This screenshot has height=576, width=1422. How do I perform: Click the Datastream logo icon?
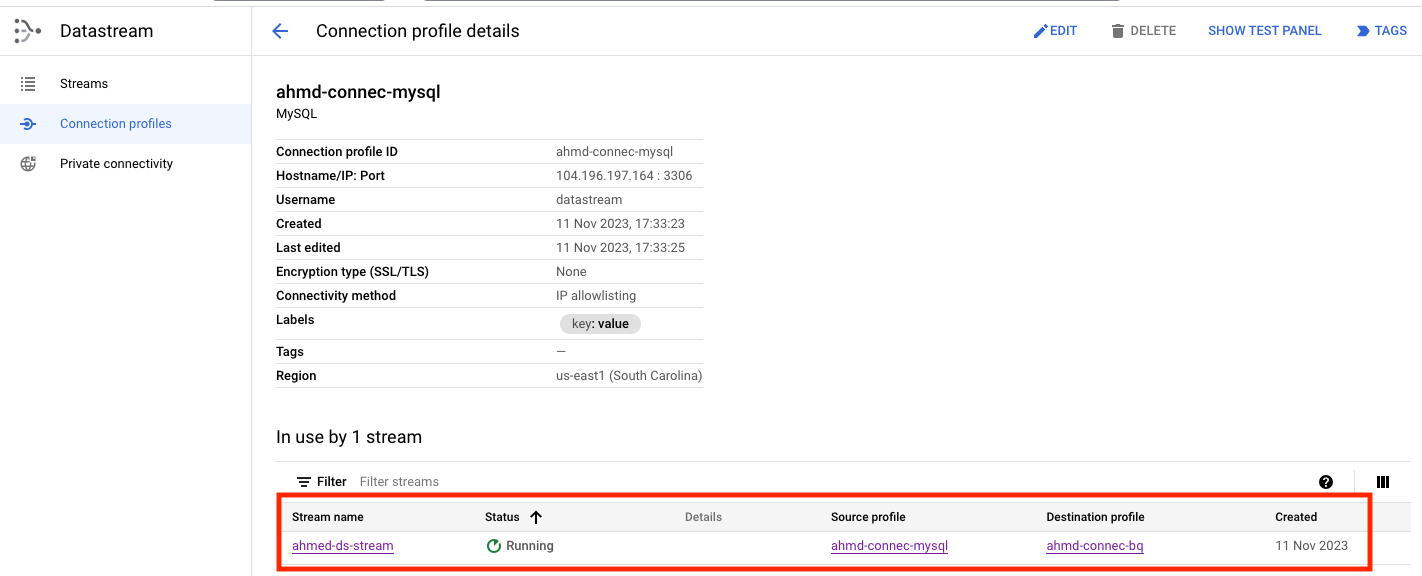(27, 31)
